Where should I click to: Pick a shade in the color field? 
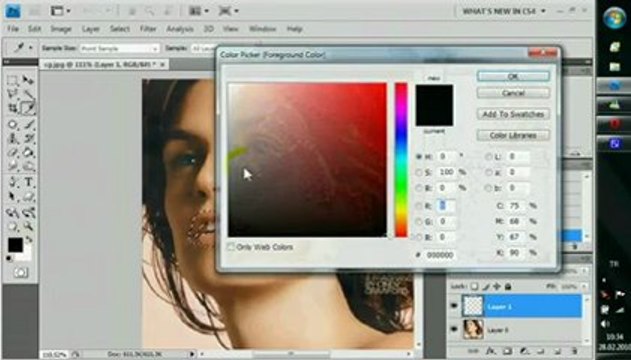(x=307, y=160)
